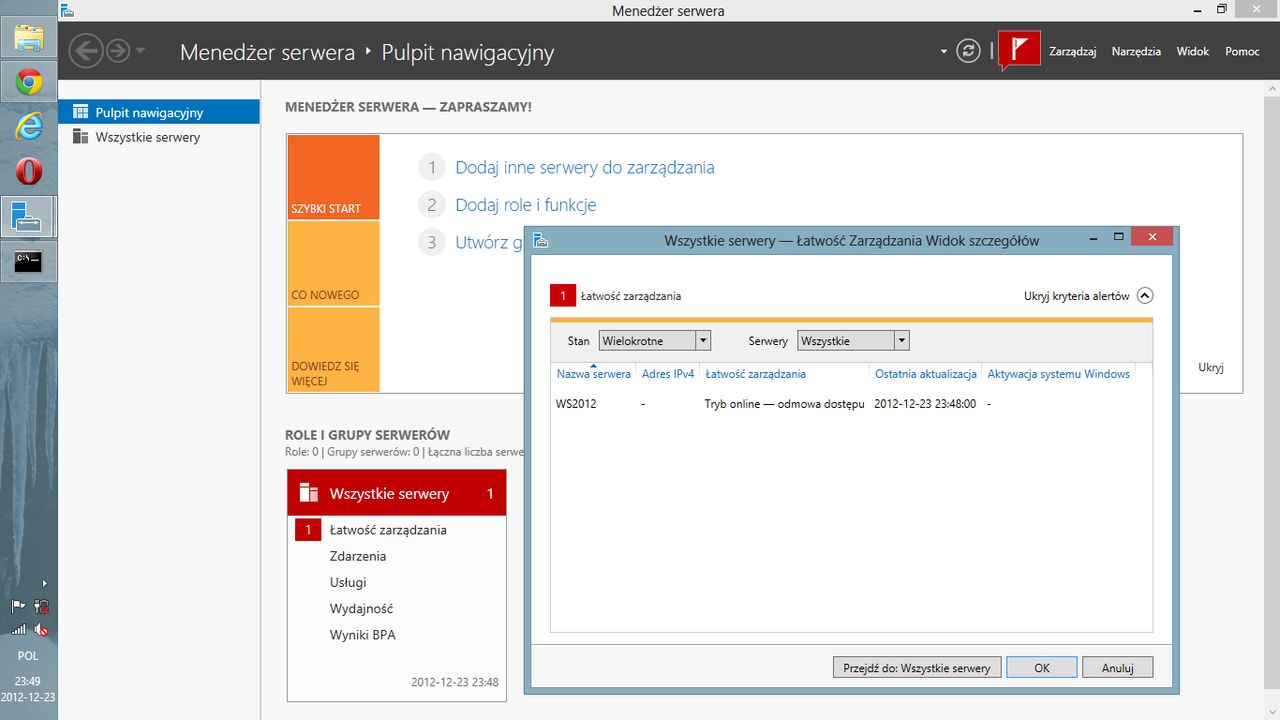Open the Narzędzia menu

point(1136,51)
